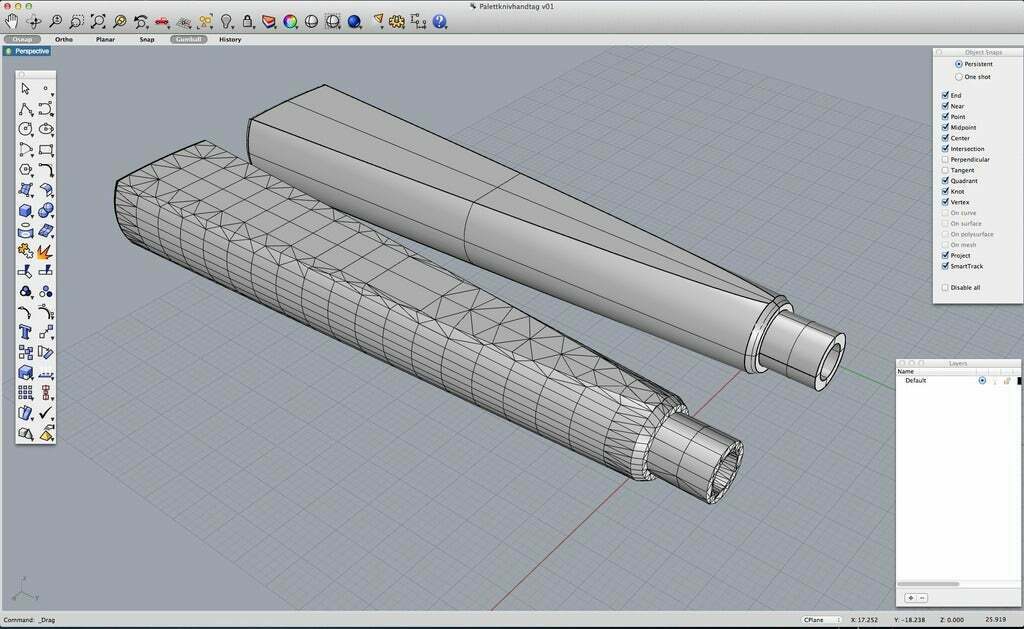Click the red car named-view icon
The width and height of the screenshot is (1024, 629).
(x=162, y=22)
